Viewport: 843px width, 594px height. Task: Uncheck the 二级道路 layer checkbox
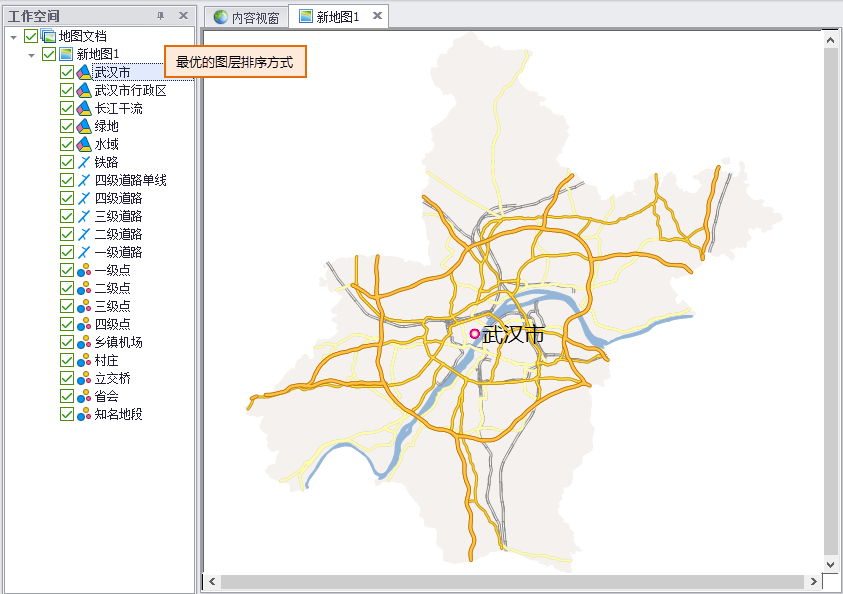[67, 234]
